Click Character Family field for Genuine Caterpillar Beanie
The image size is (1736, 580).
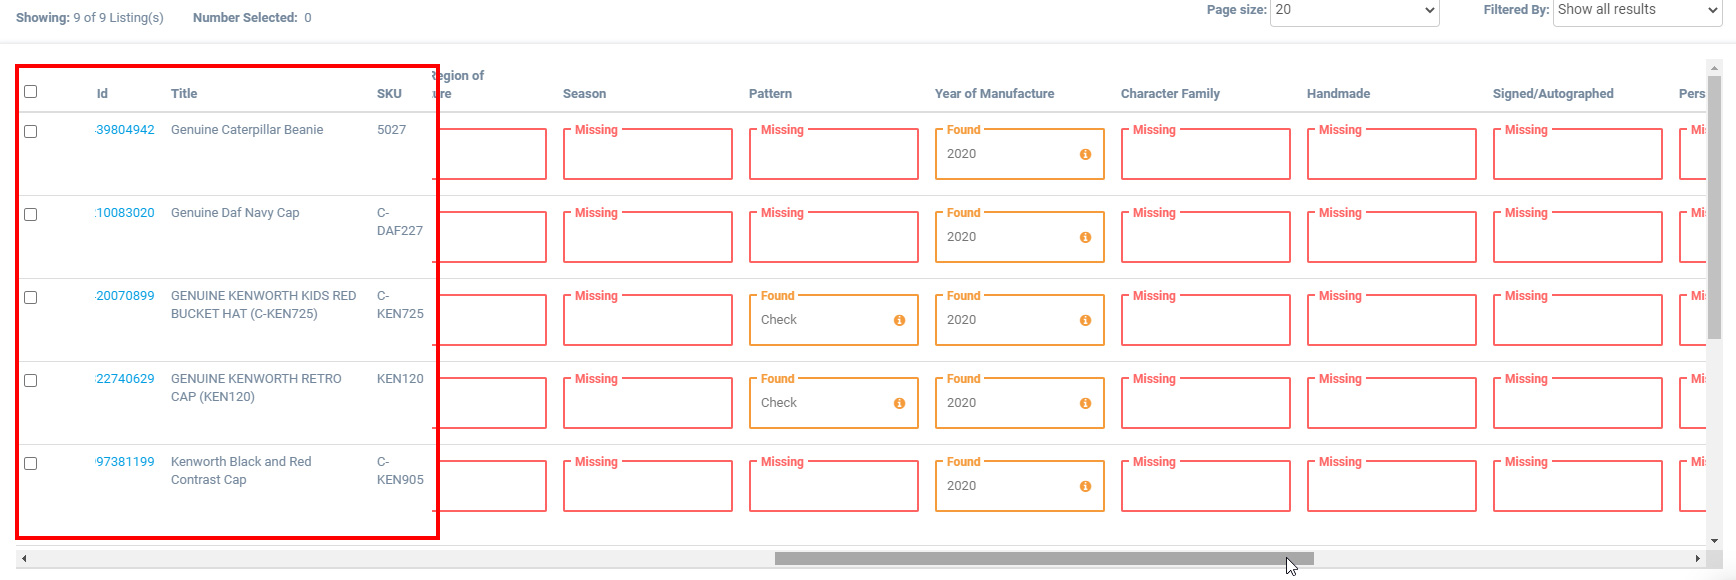click(1206, 154)
